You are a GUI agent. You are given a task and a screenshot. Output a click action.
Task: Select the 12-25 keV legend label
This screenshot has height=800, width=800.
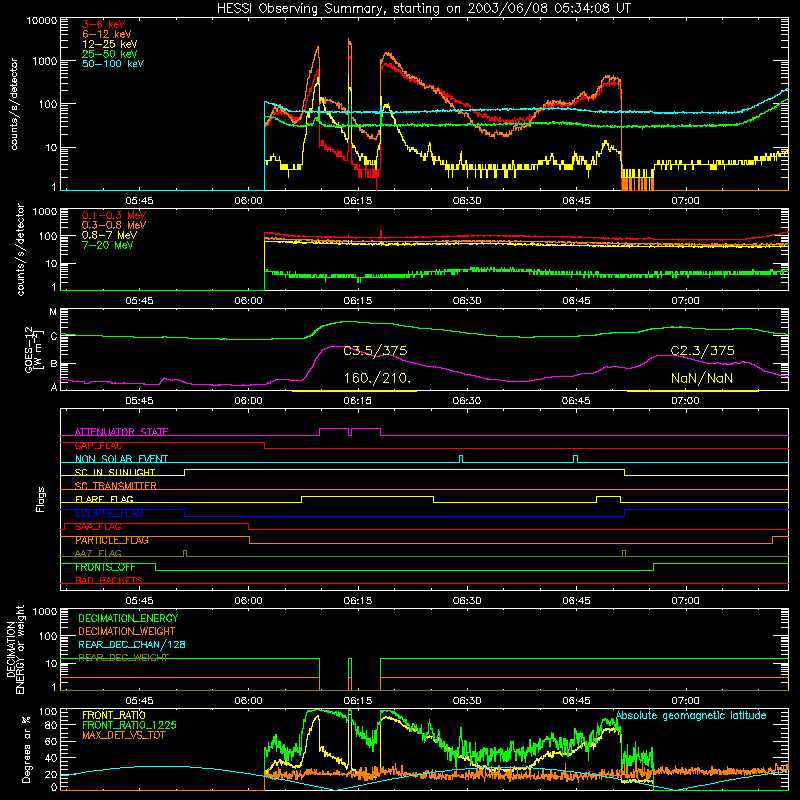pos(110,44)
